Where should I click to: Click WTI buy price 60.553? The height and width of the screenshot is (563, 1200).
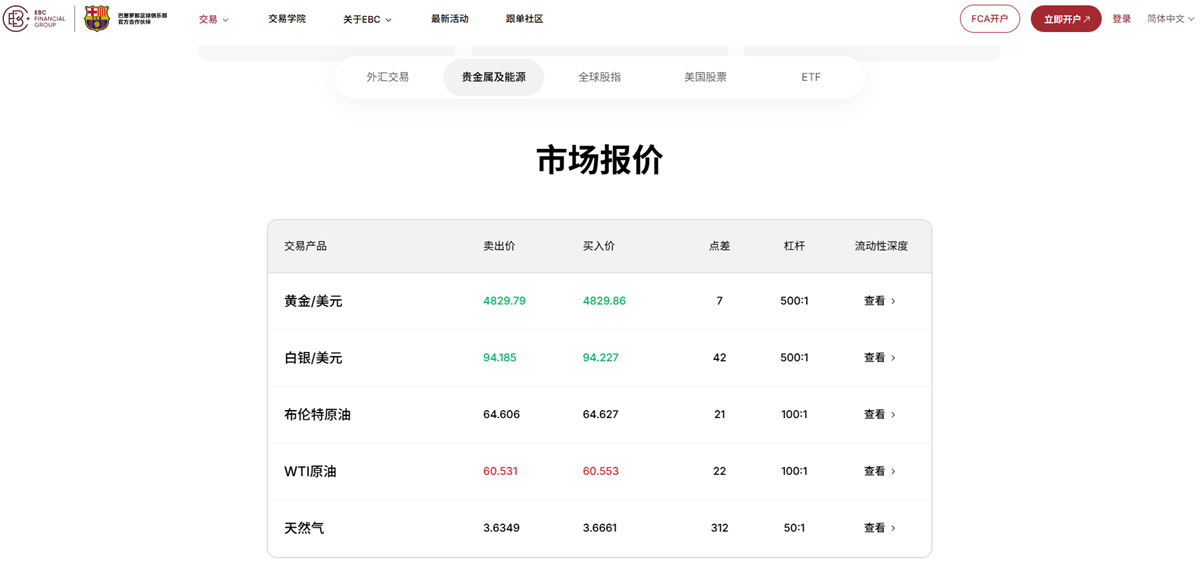(601, 471)
